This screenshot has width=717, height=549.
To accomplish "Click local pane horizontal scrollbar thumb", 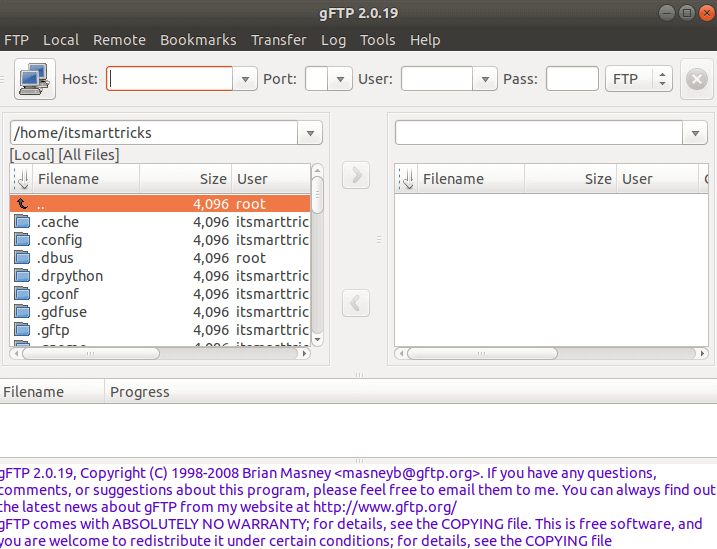I will 91,353.
